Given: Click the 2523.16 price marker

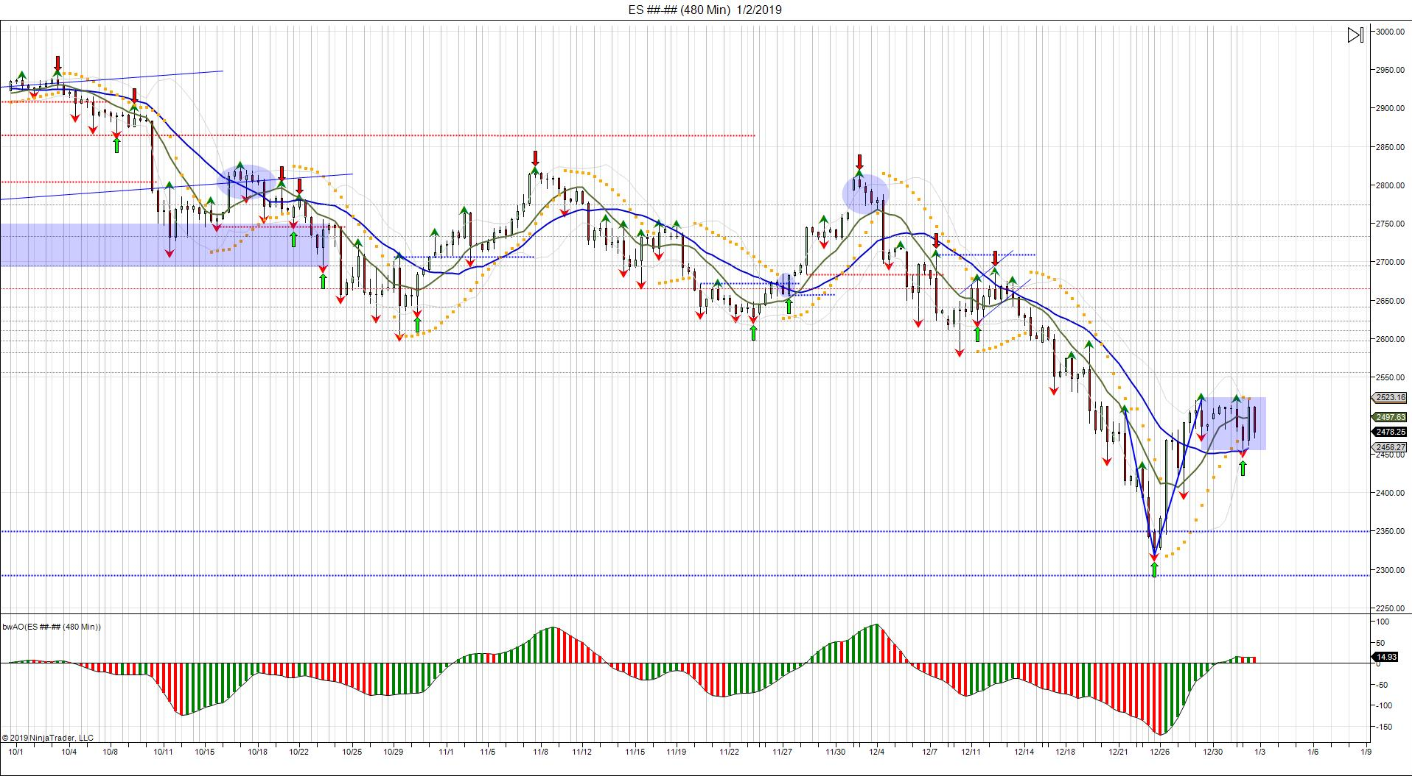Looking at the screenshot, I should 1391,397.
